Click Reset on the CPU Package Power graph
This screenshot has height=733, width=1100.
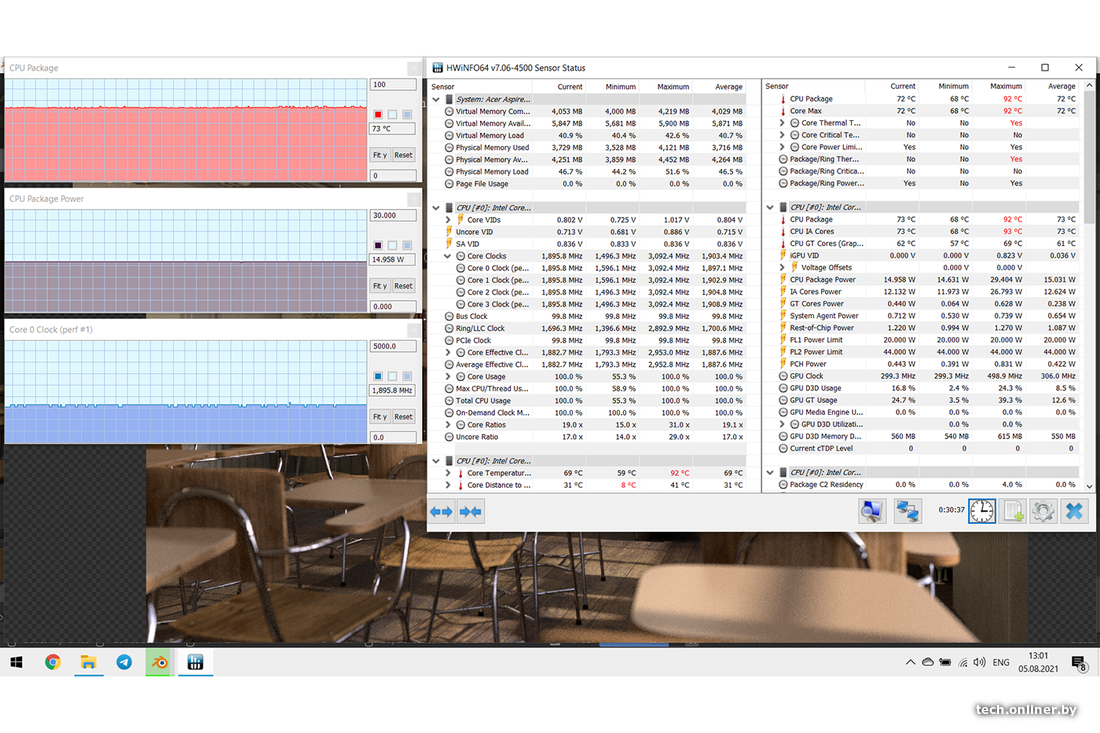(x=403, y=286)
